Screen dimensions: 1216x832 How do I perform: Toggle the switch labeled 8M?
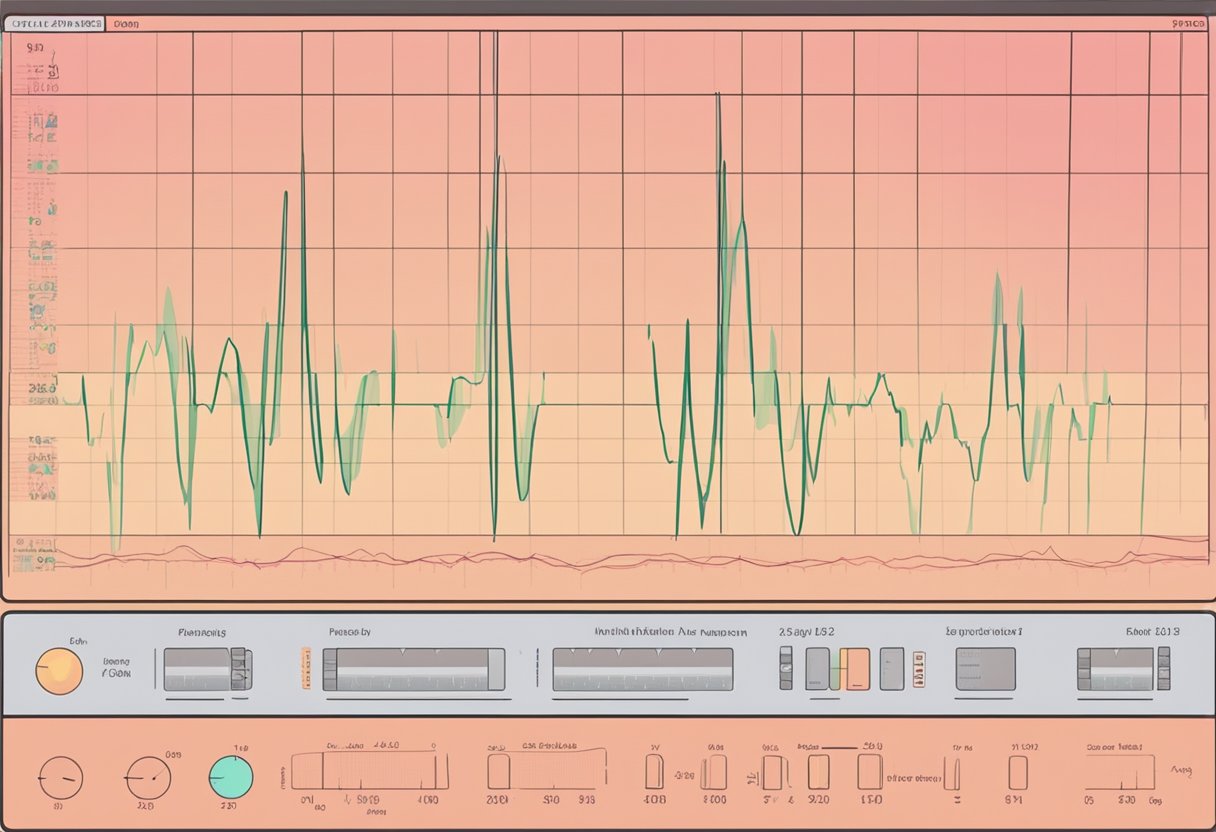point(1017,772)
